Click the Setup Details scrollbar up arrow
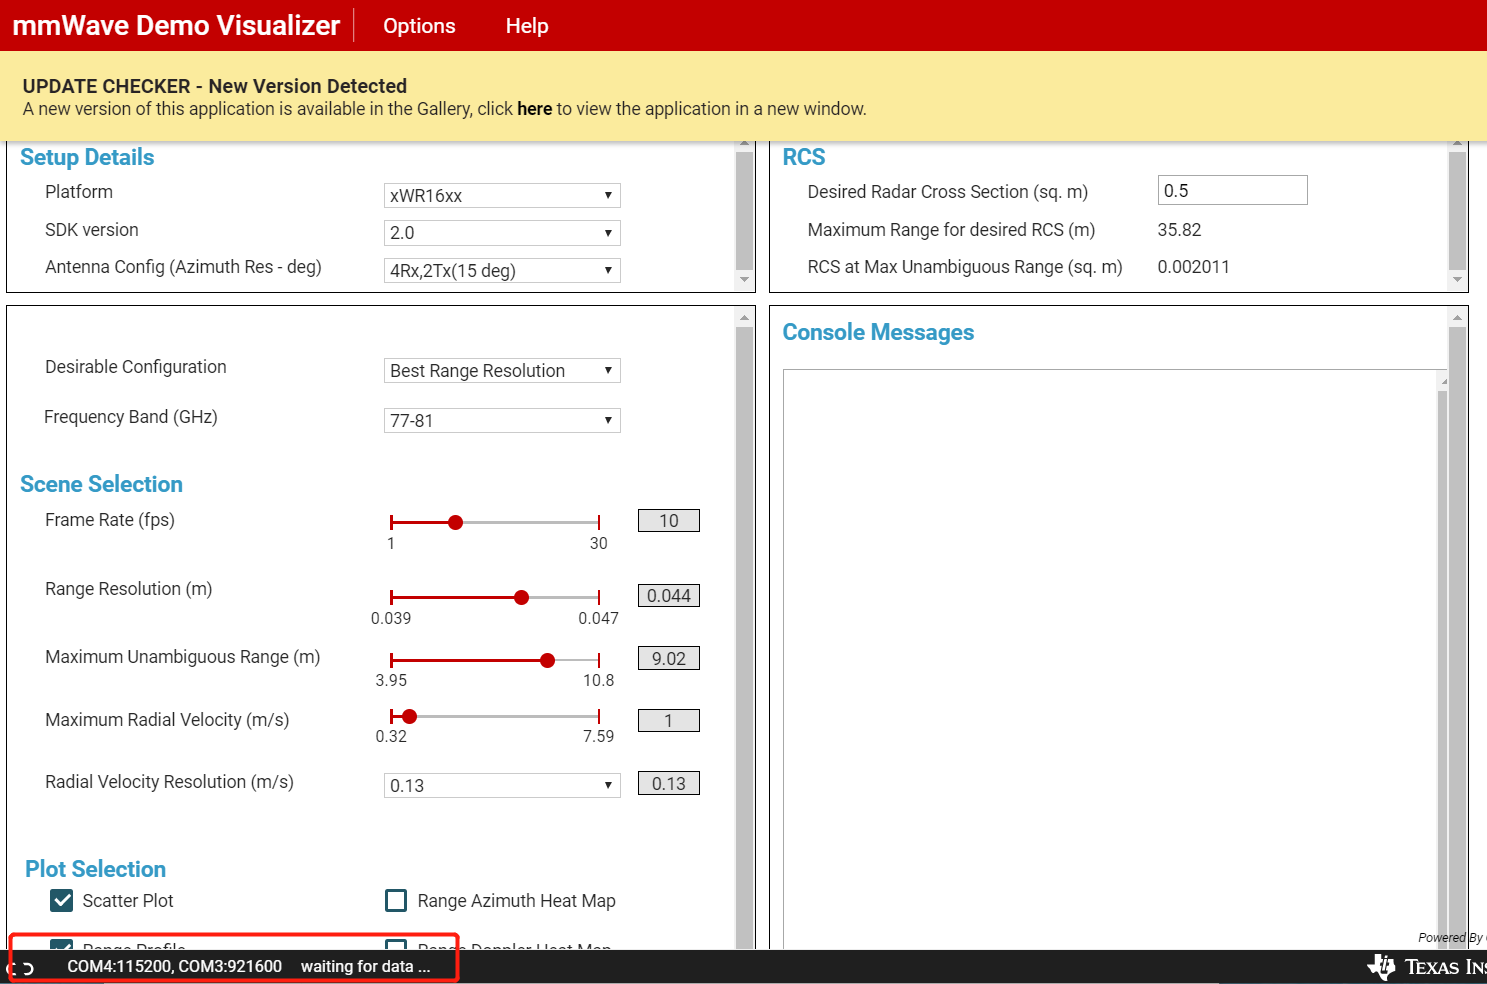Image resolution: width=1487 pixels, height=984 pixels. [x=744, y=145]
